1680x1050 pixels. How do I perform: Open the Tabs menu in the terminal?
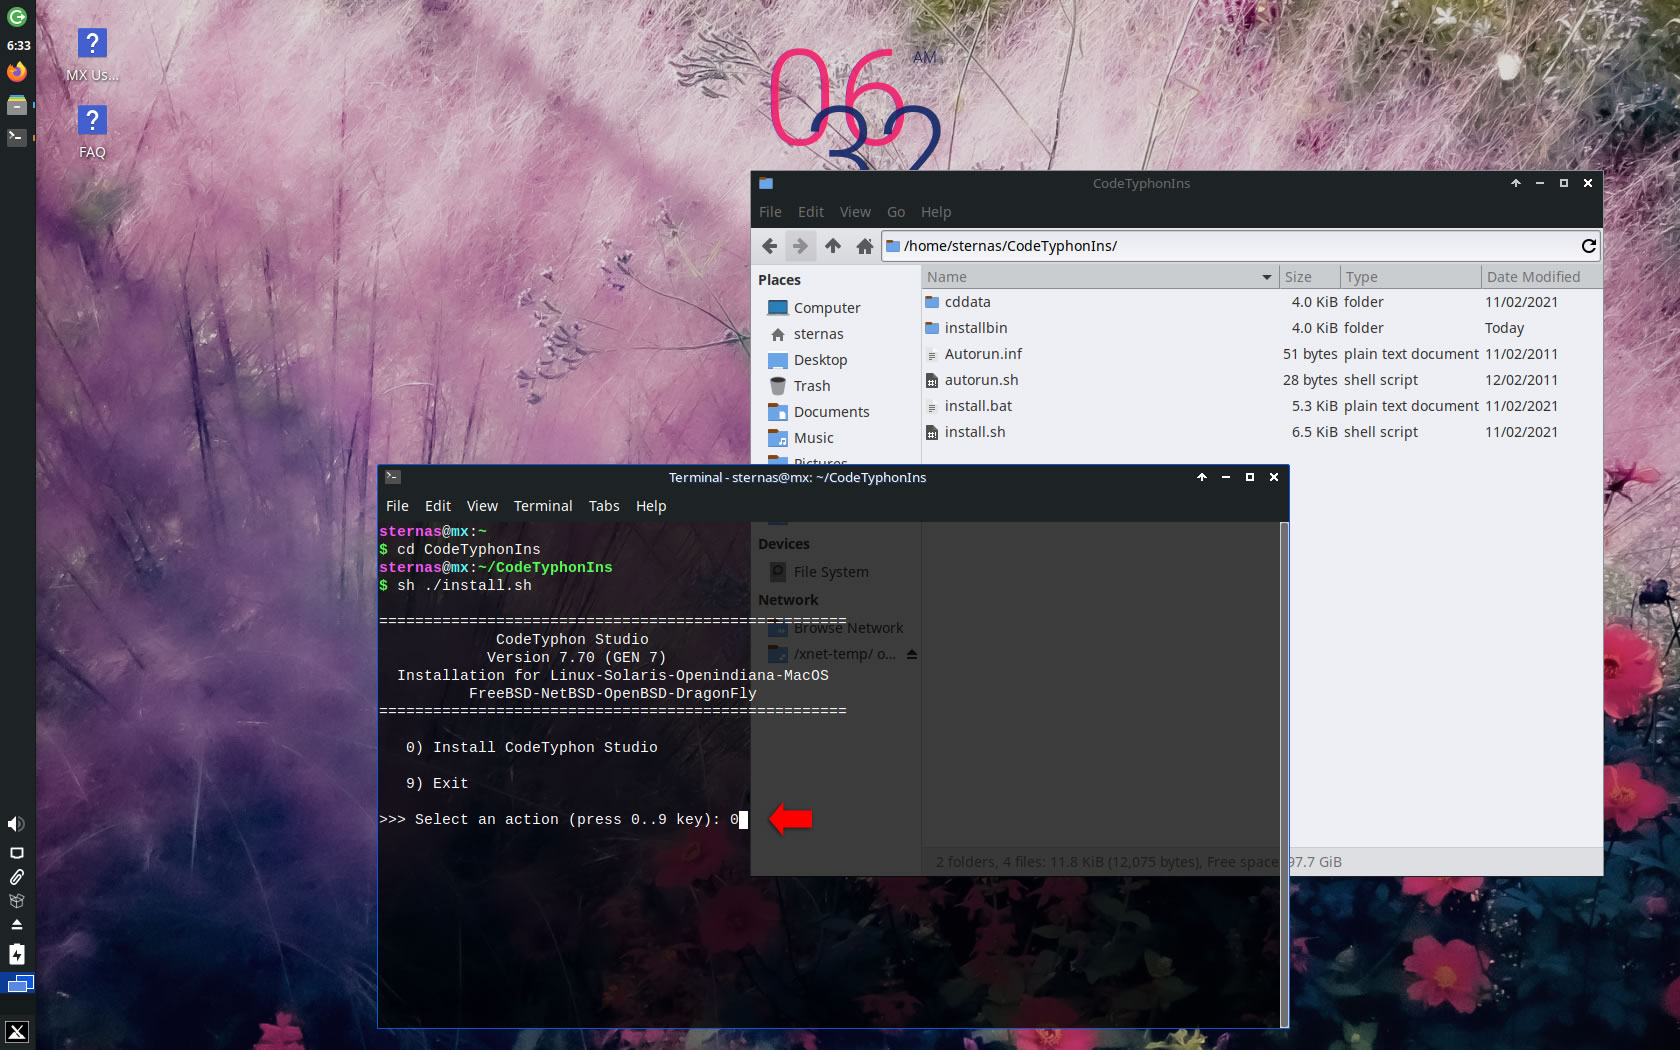604,506
